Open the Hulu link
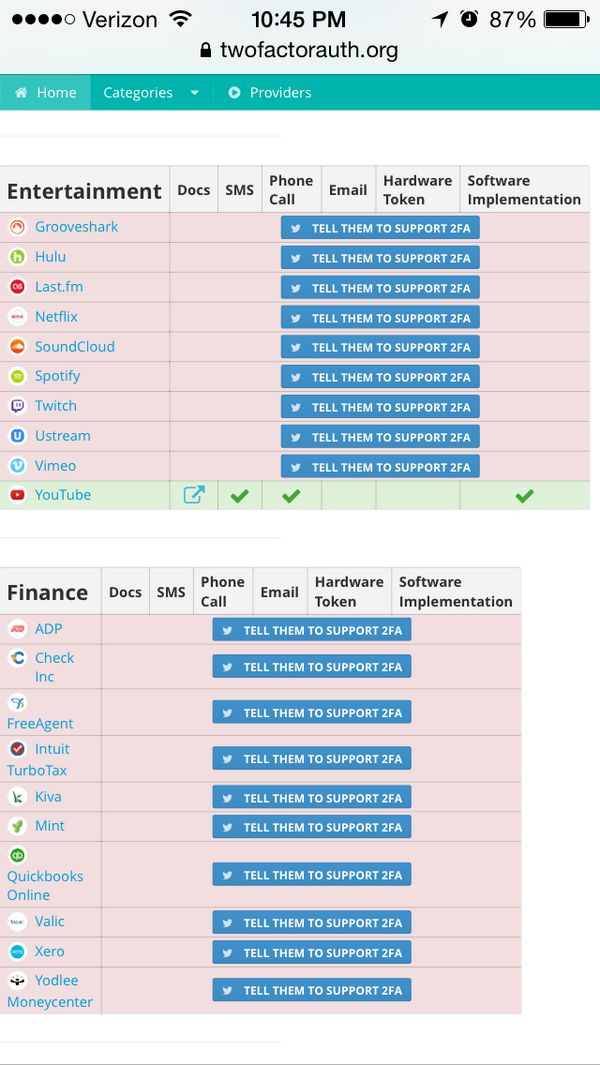The height and width of the screenshot is (1065, 600). tap(50, 257)
